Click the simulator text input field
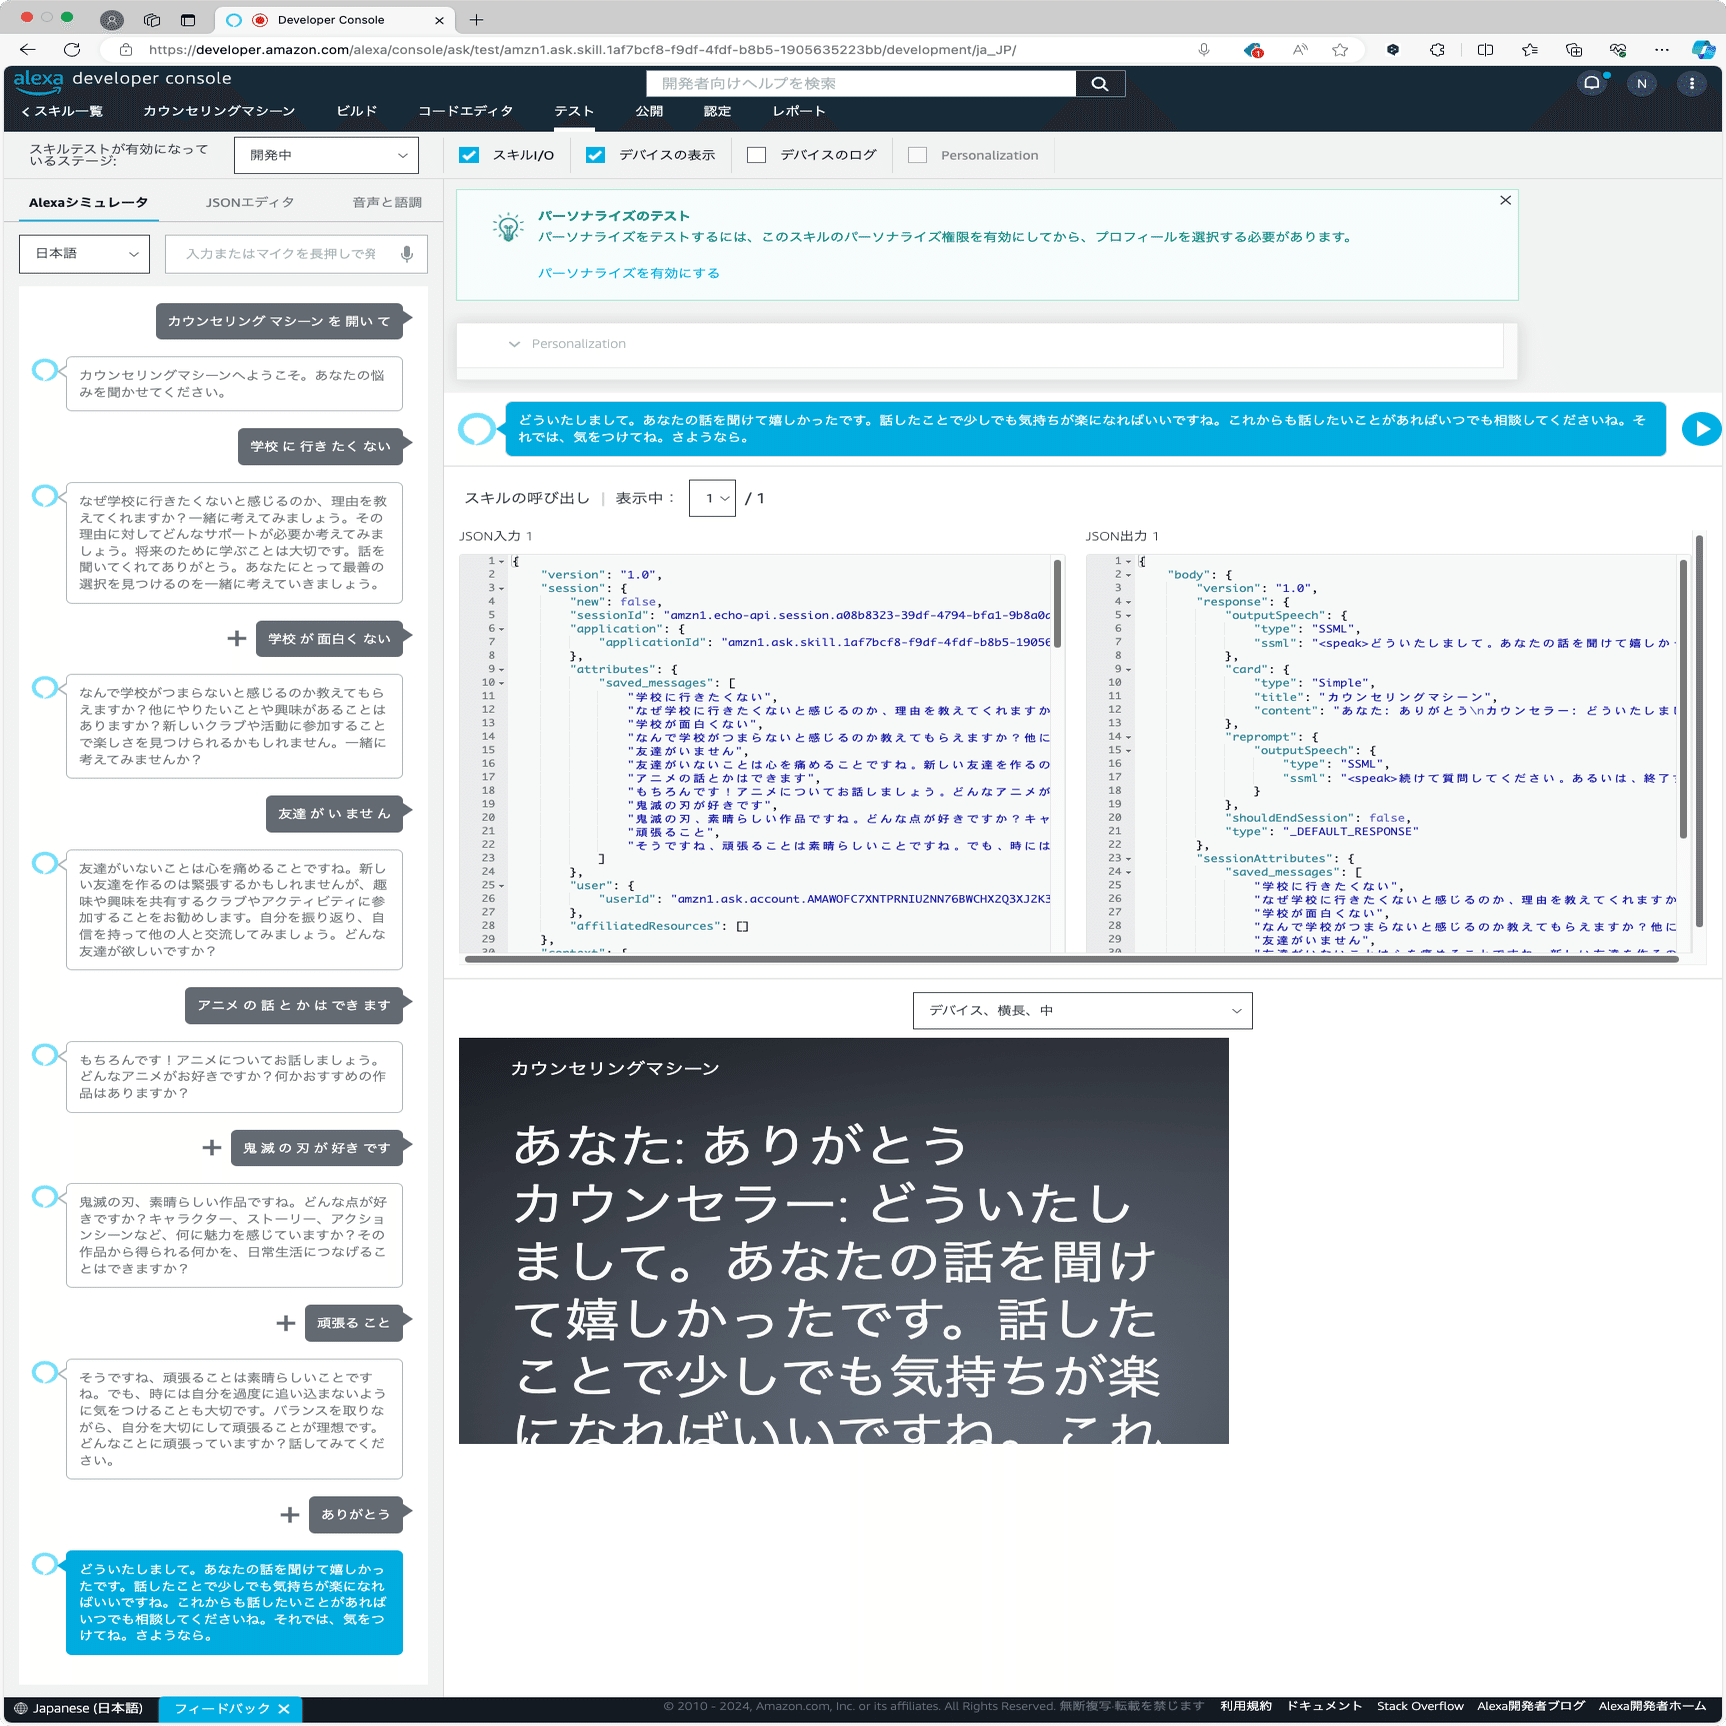 click(x=280, y=254)
